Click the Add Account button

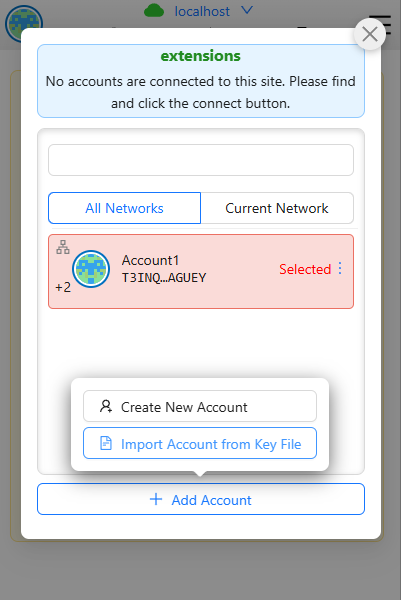(201, 499)
